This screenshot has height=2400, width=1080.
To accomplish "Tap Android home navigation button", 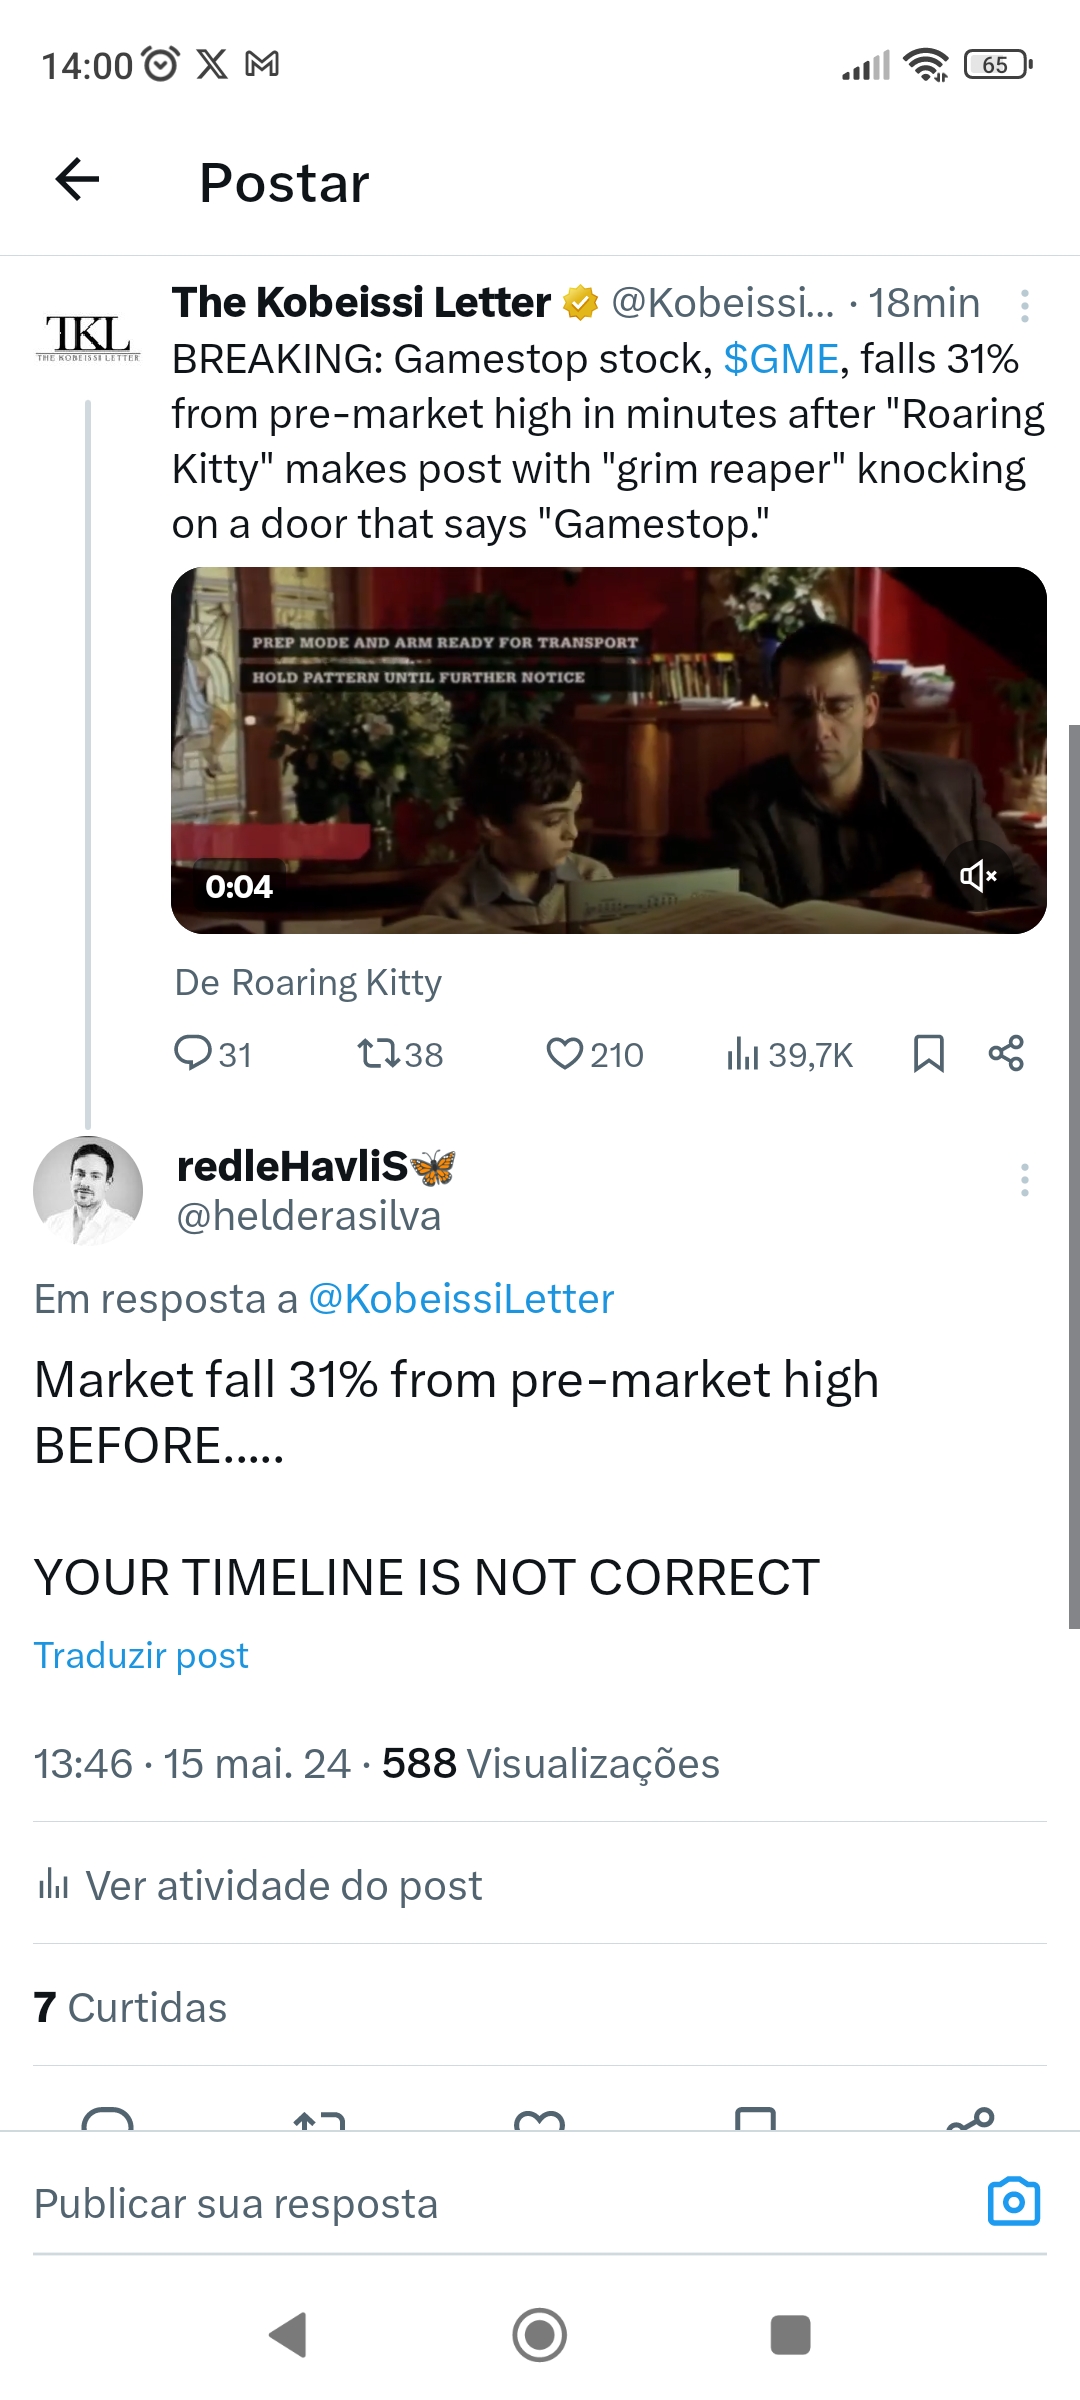I will click(540, 2335).
